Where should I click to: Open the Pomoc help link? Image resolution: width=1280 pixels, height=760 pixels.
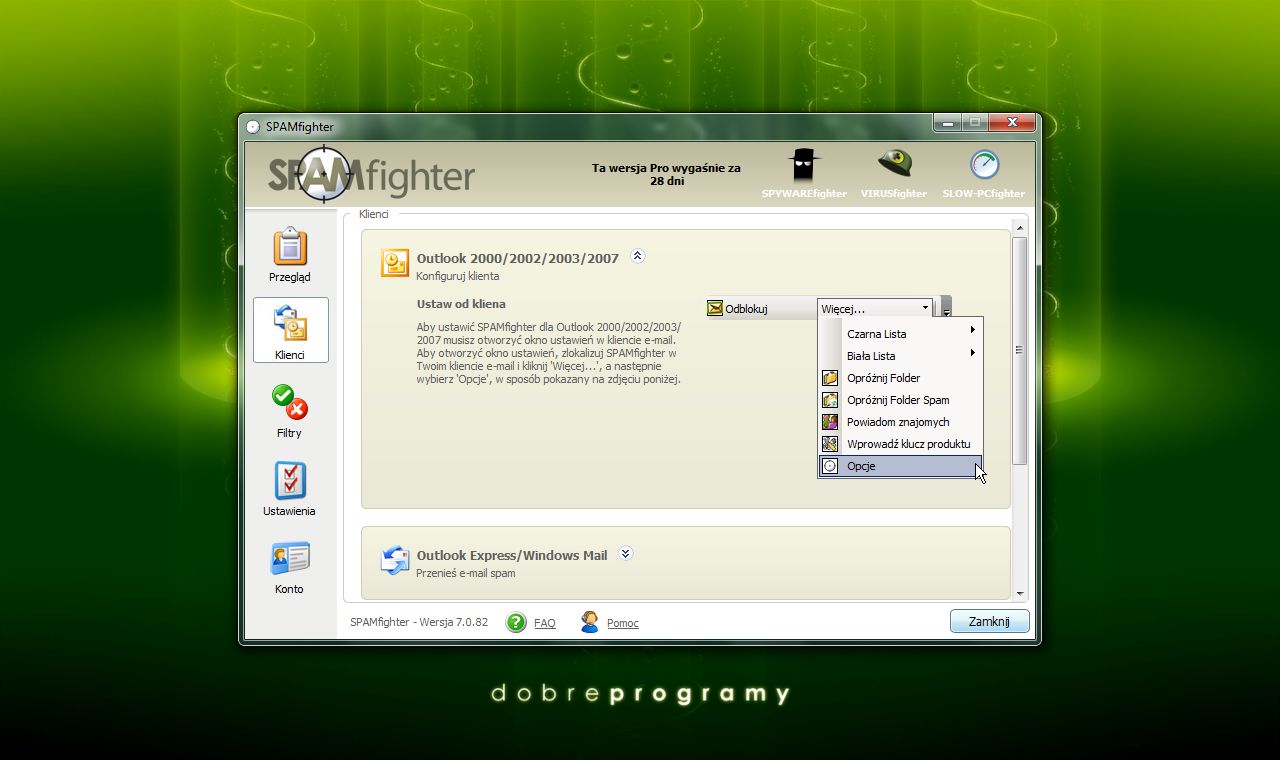point(623,623)
